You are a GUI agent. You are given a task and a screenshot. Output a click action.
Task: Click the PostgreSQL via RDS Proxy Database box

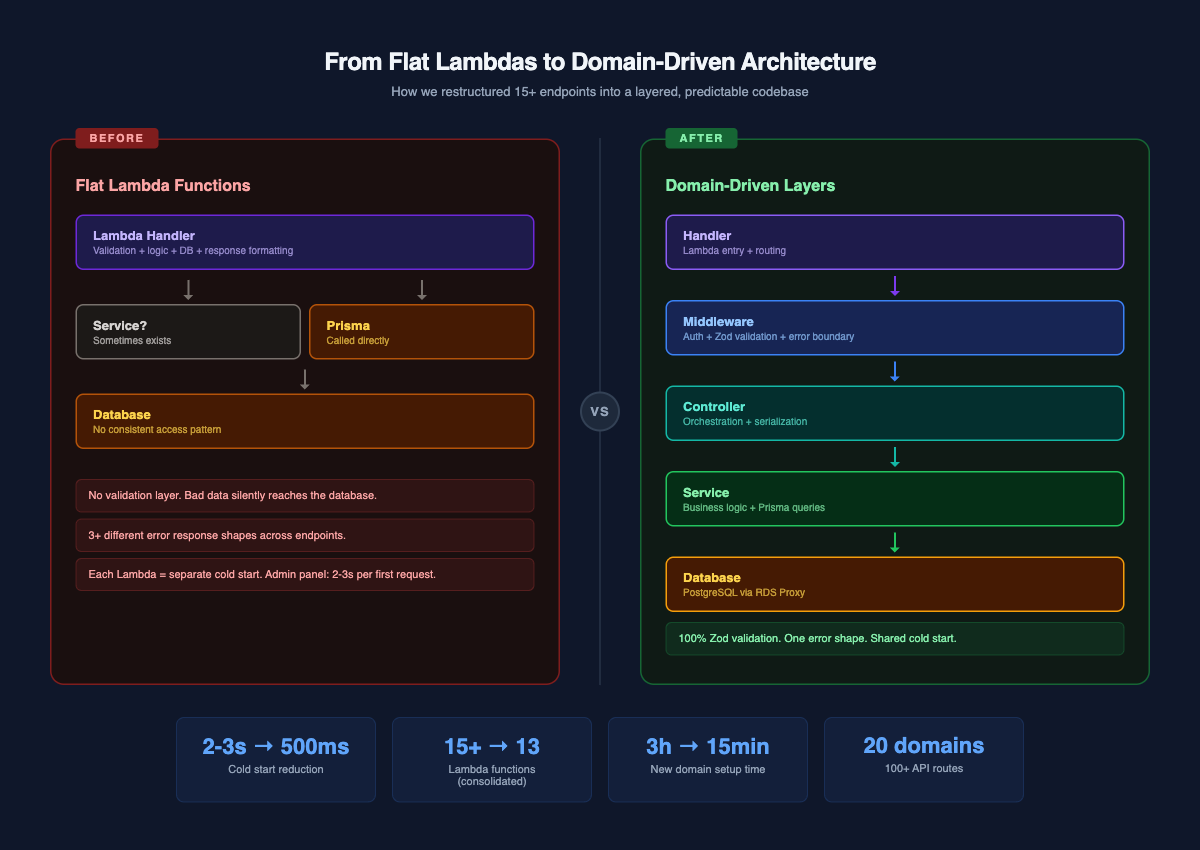pyautogui.click(x=895, y=584)
